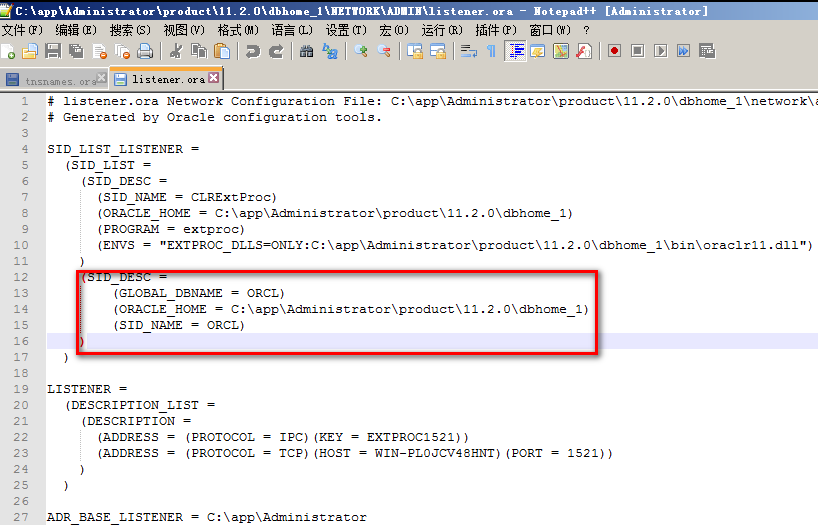Click the 'ADR_BASE_LISTENER' line

(x=207, y=517)
